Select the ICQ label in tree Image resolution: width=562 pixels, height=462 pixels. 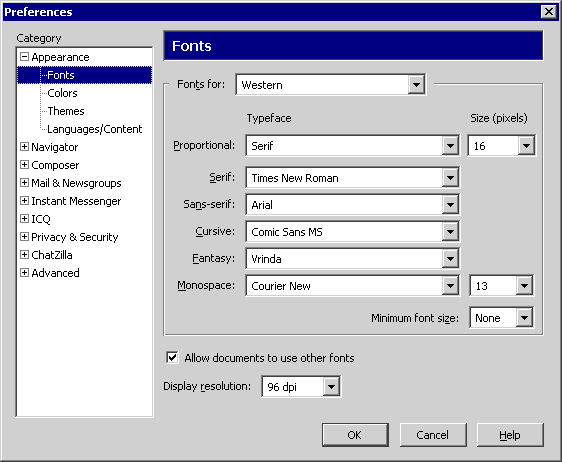(x=41, y=219)
